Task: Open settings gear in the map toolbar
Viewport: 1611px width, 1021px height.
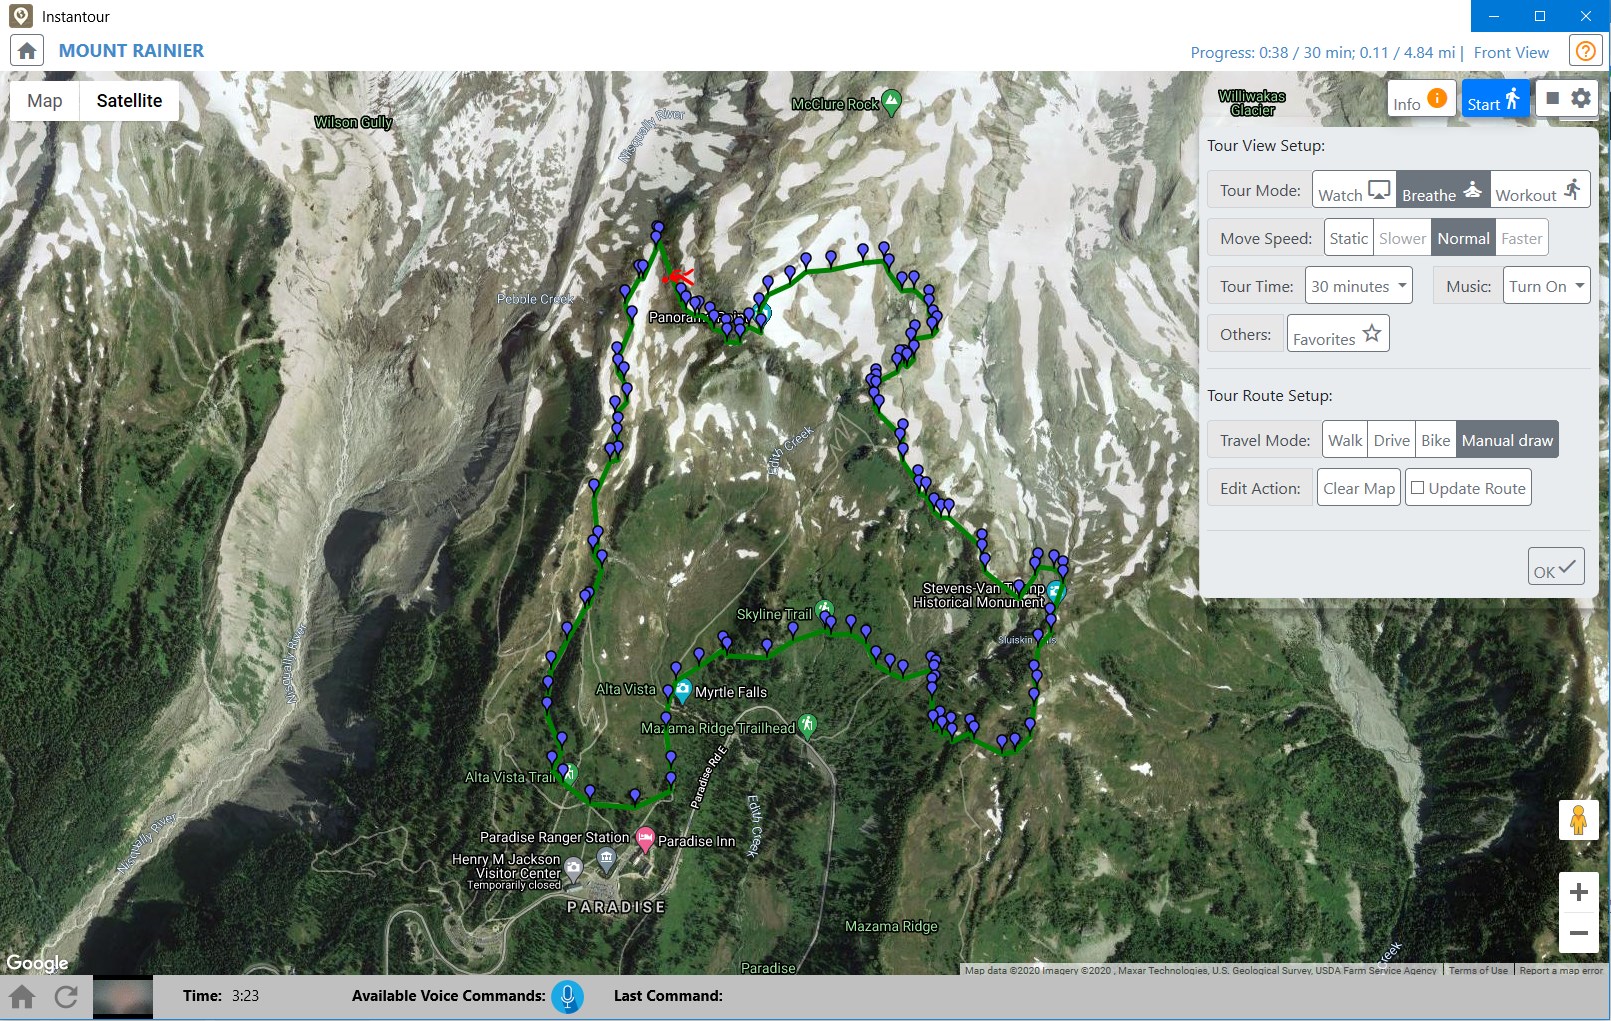Action: [x=1581, y=98]
